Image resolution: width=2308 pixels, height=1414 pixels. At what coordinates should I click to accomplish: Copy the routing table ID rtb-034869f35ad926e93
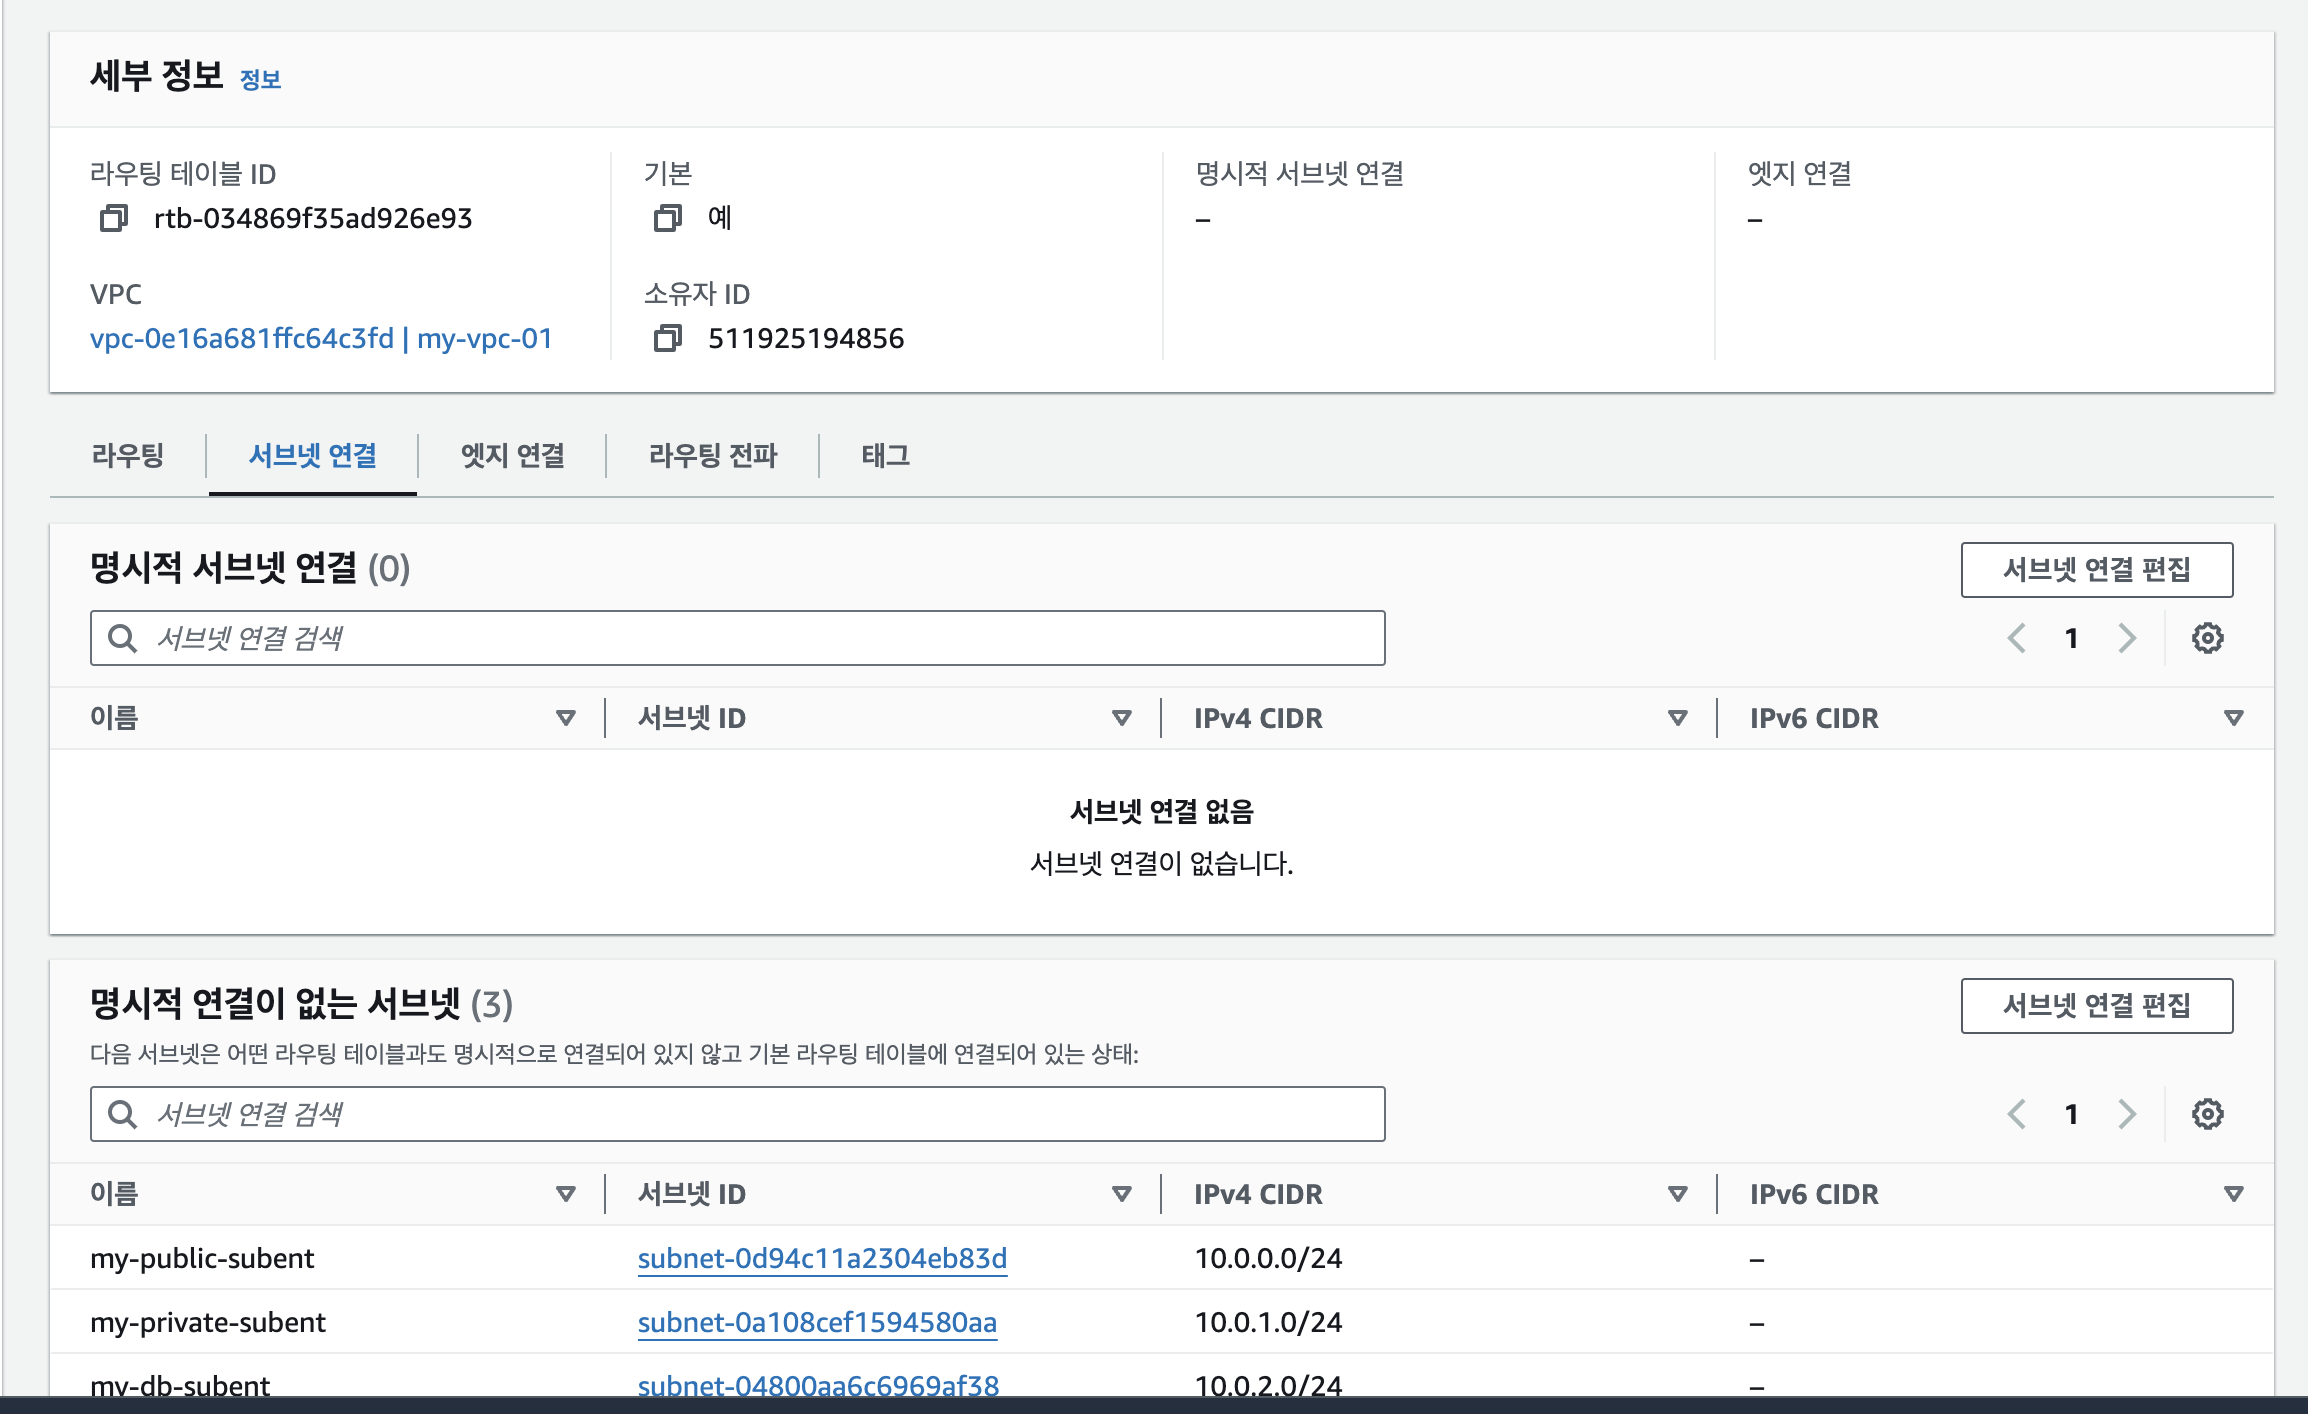[x=114, y=218]
